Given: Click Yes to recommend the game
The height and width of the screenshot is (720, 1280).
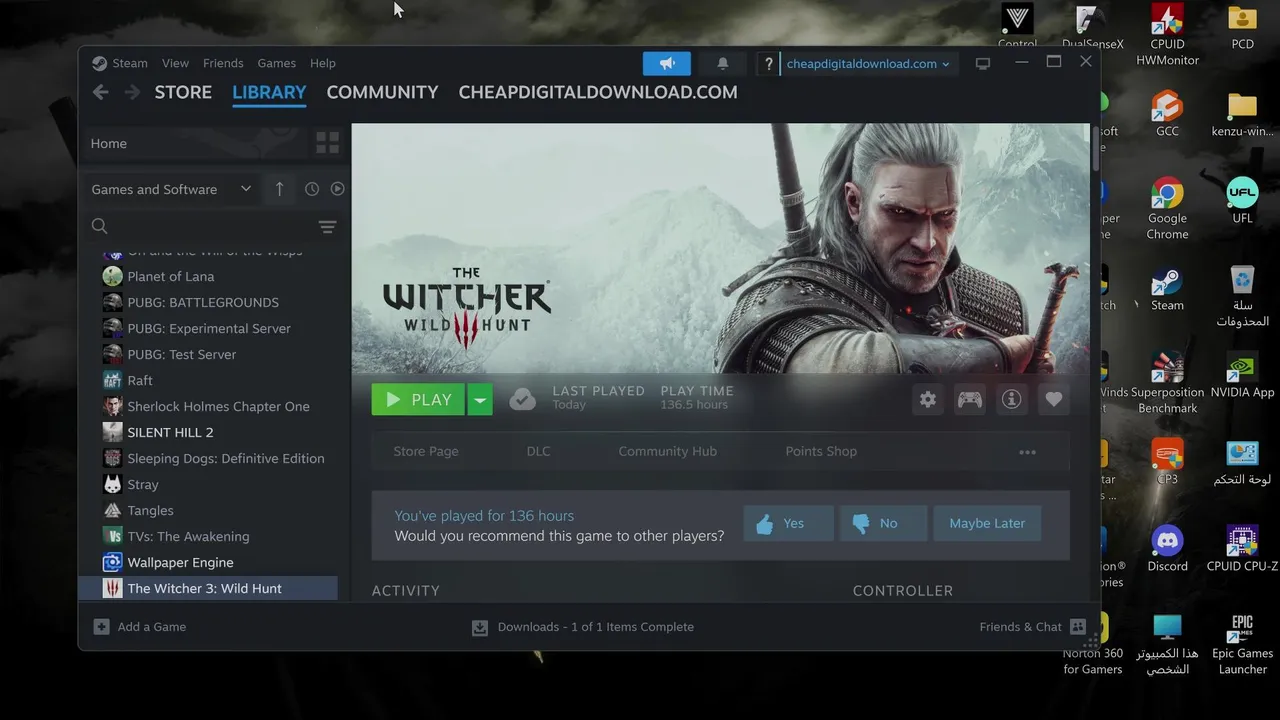Looking at the screenshot, I should (788, 523).
